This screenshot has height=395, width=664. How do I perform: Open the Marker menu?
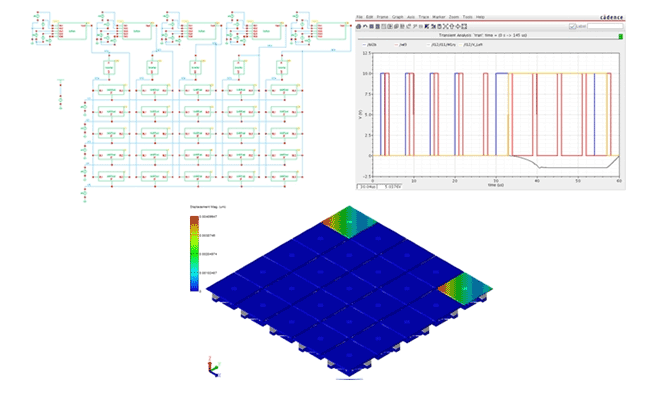[x=439, y=17]
